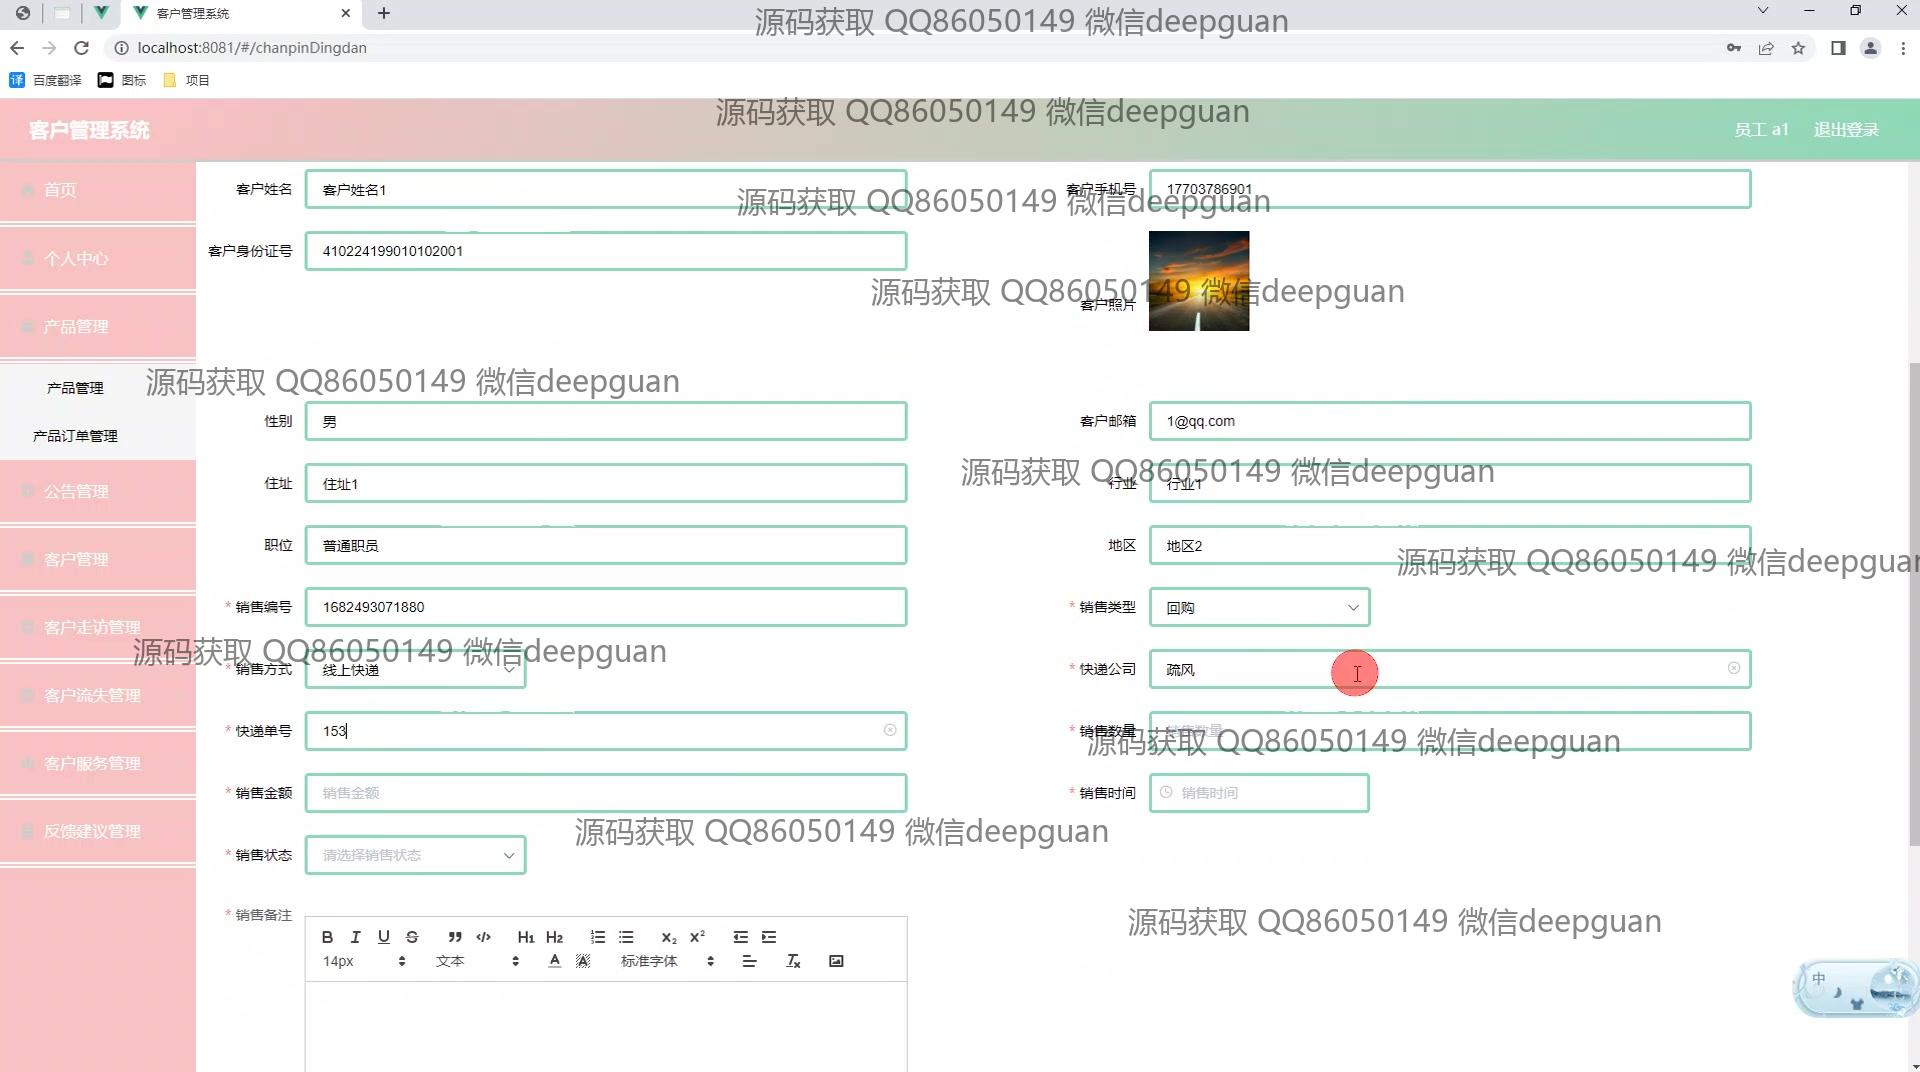Toggle italic in the 销售备注 editor
Image resolution: width=1920 pixels, height=1072 pixels.
click(355, 937)
